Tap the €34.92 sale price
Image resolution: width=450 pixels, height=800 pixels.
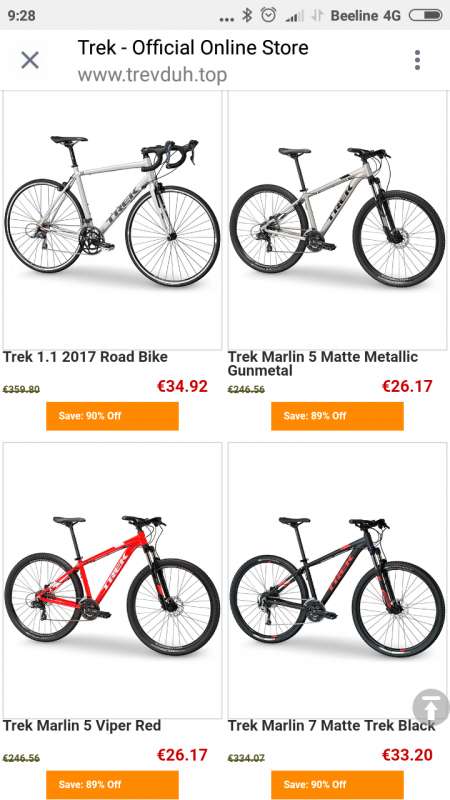tap(182, 386)
